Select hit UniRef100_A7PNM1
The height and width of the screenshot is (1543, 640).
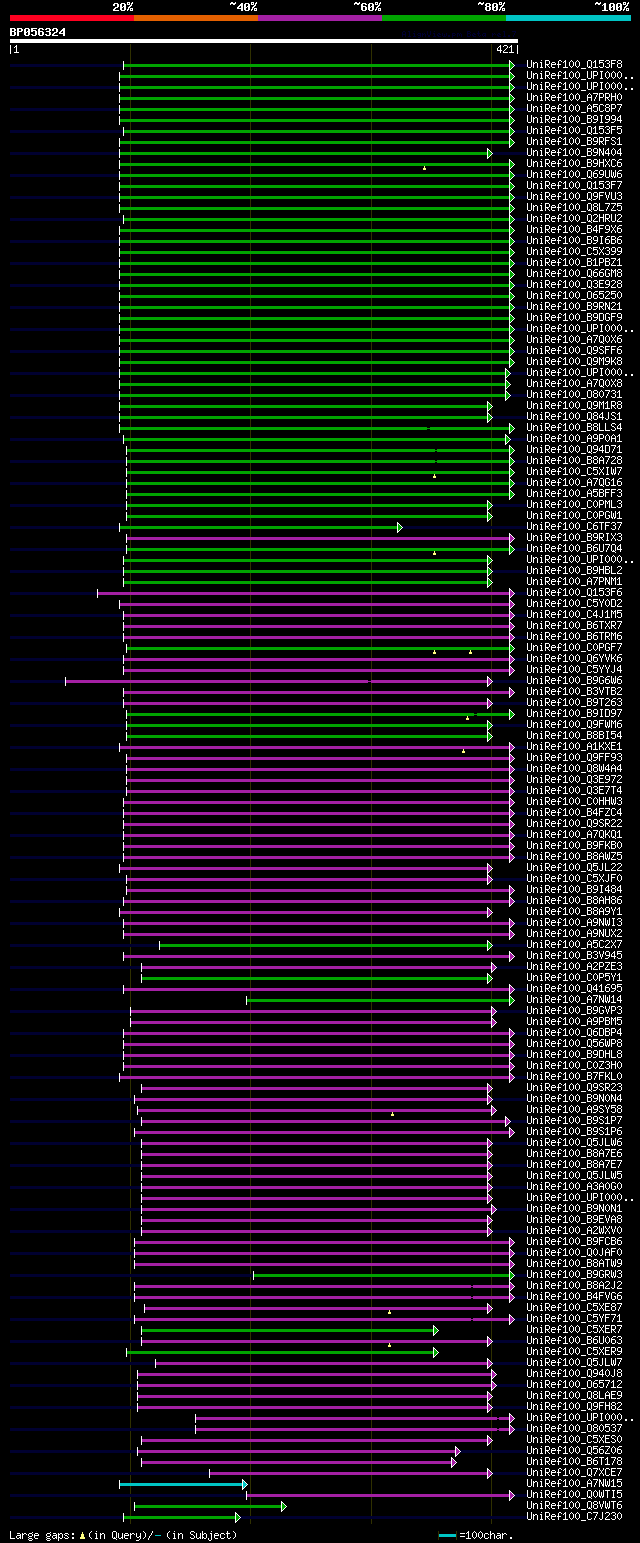[x=574, y=582]
